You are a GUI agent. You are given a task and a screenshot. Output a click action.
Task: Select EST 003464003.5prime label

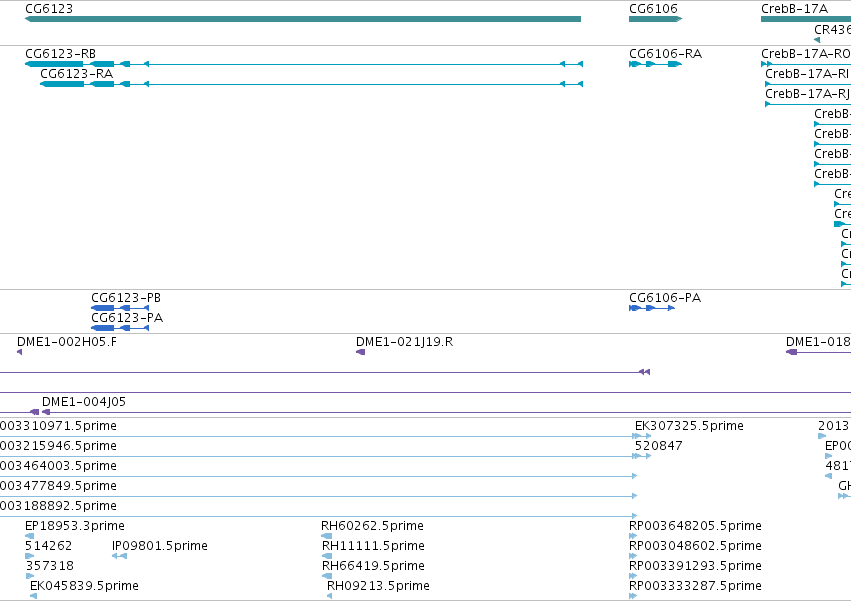[58, 466]
